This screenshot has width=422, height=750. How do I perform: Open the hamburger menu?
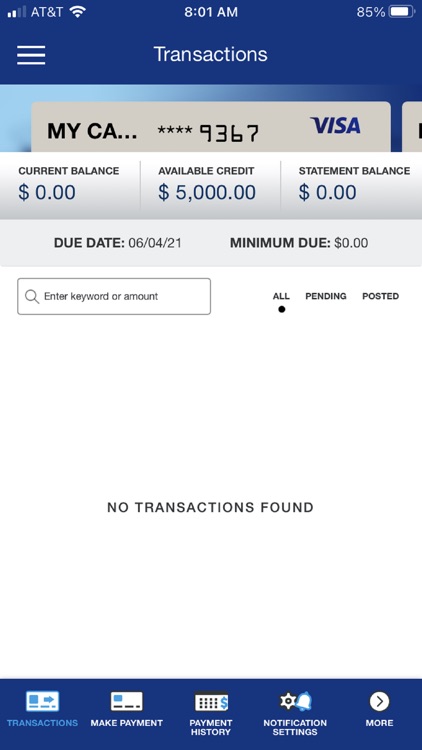[31, 55]
